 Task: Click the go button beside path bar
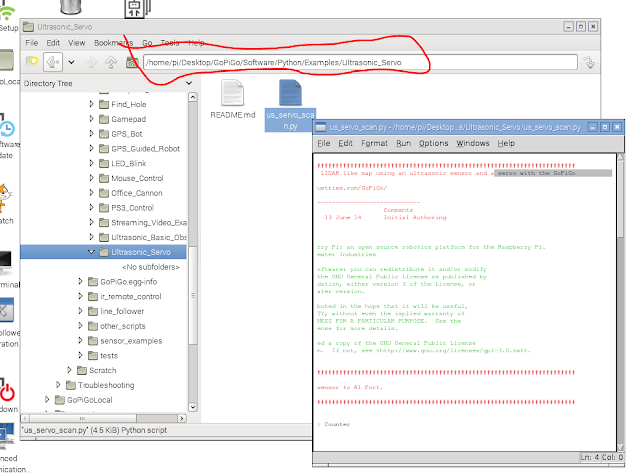coord(589,62)
